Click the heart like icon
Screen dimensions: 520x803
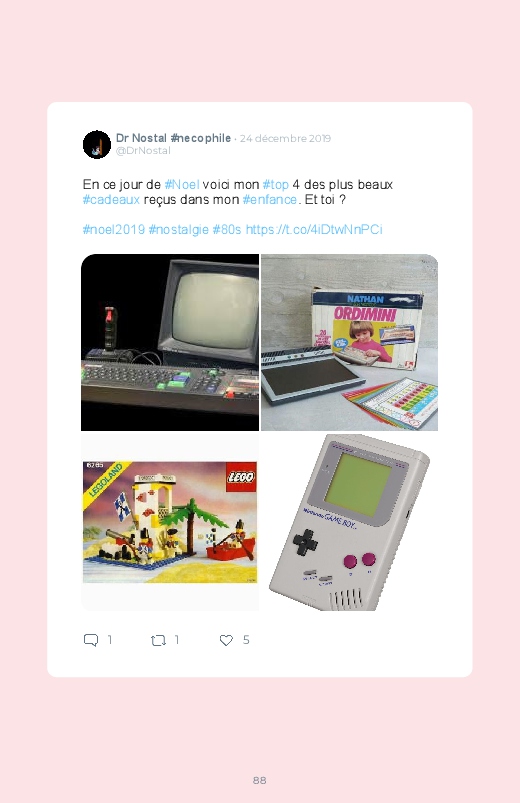point(226,640)
